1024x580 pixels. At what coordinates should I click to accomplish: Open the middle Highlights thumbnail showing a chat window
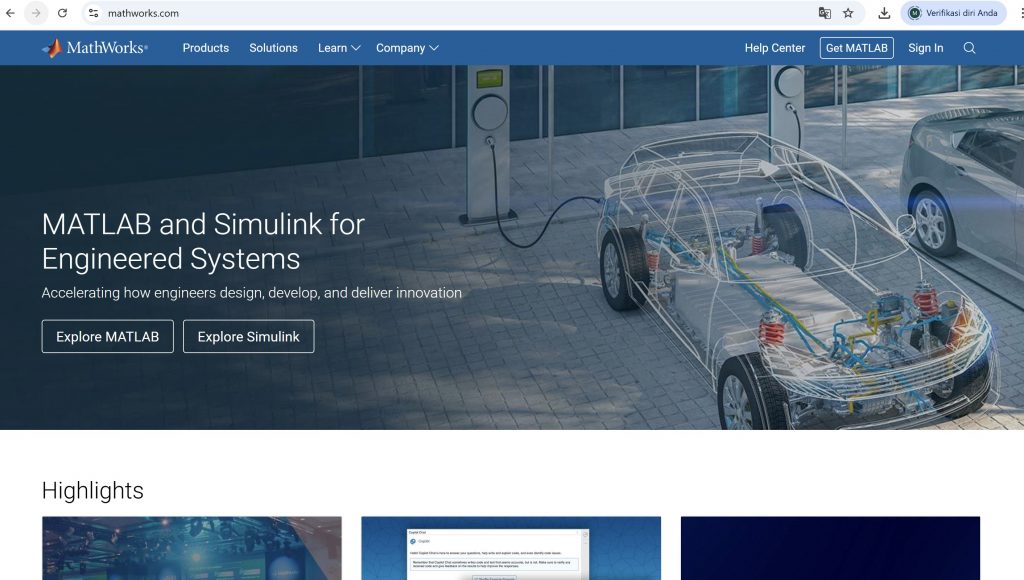point(511,548)
